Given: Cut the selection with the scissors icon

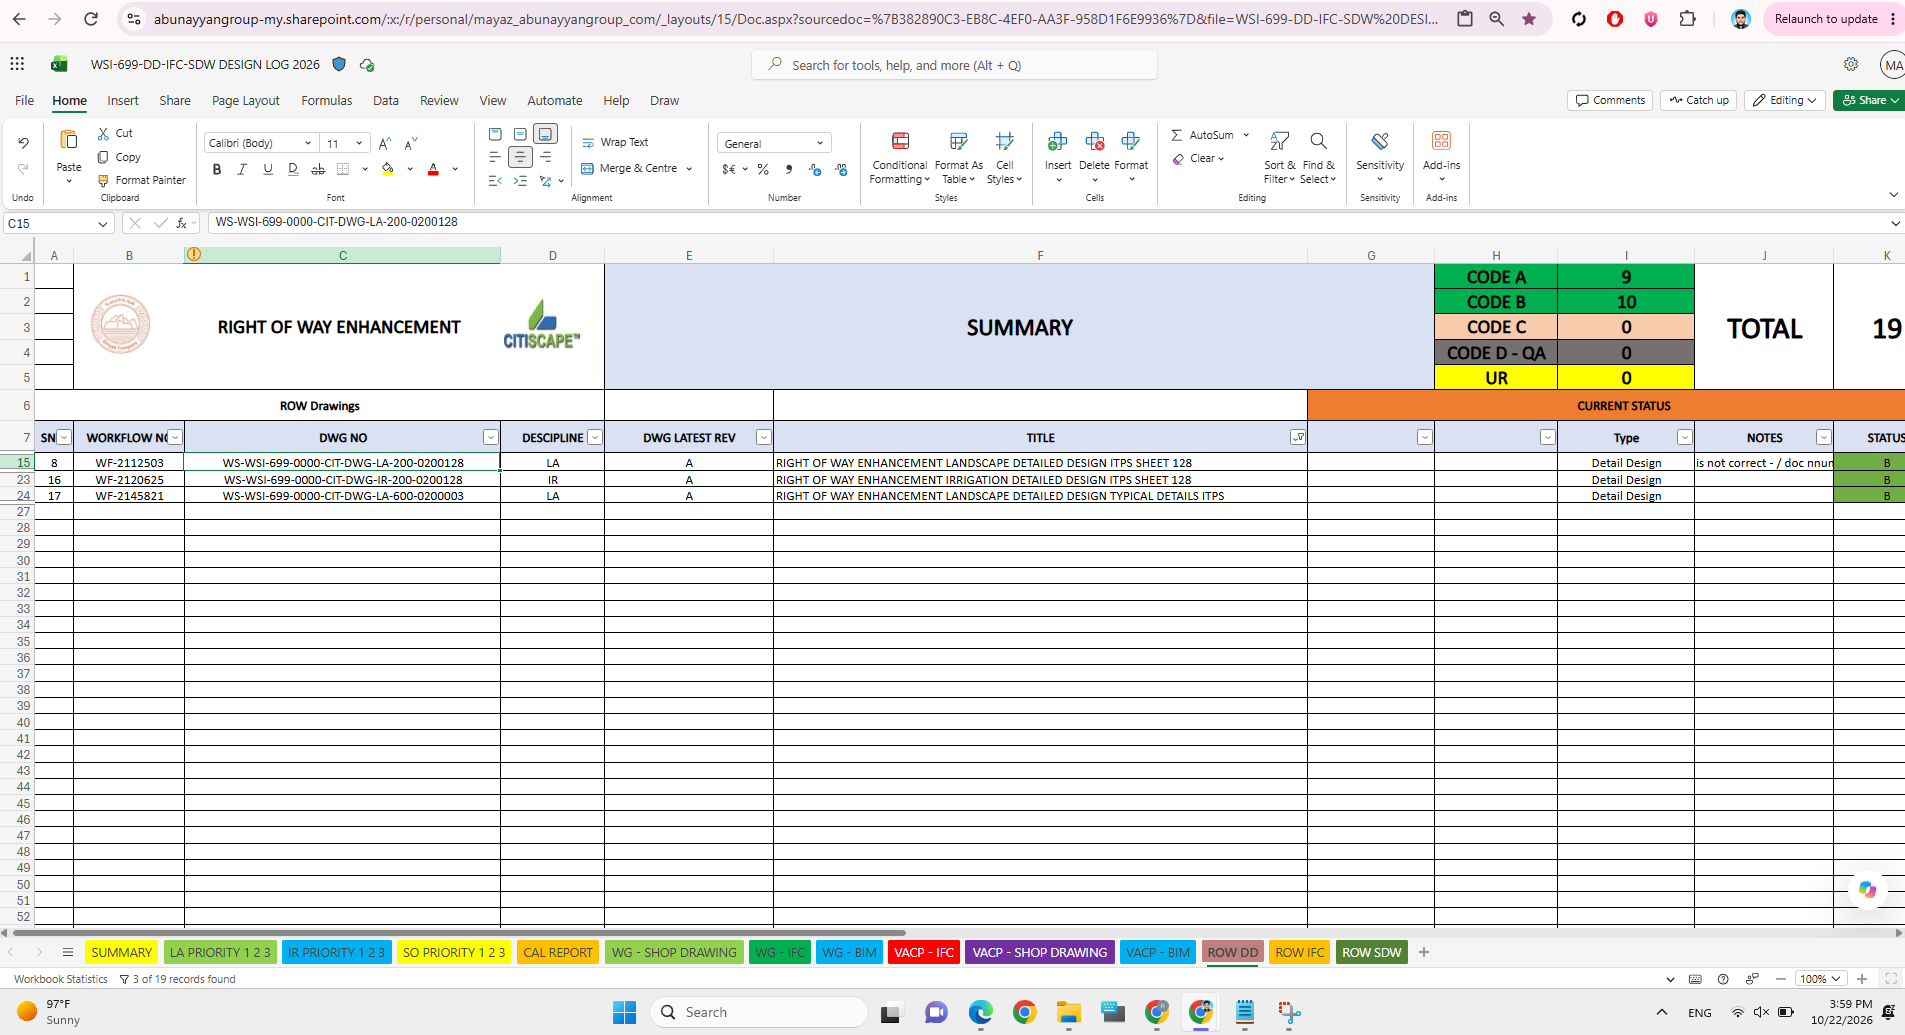Looking at the screenshot, I should click(103, 133).
